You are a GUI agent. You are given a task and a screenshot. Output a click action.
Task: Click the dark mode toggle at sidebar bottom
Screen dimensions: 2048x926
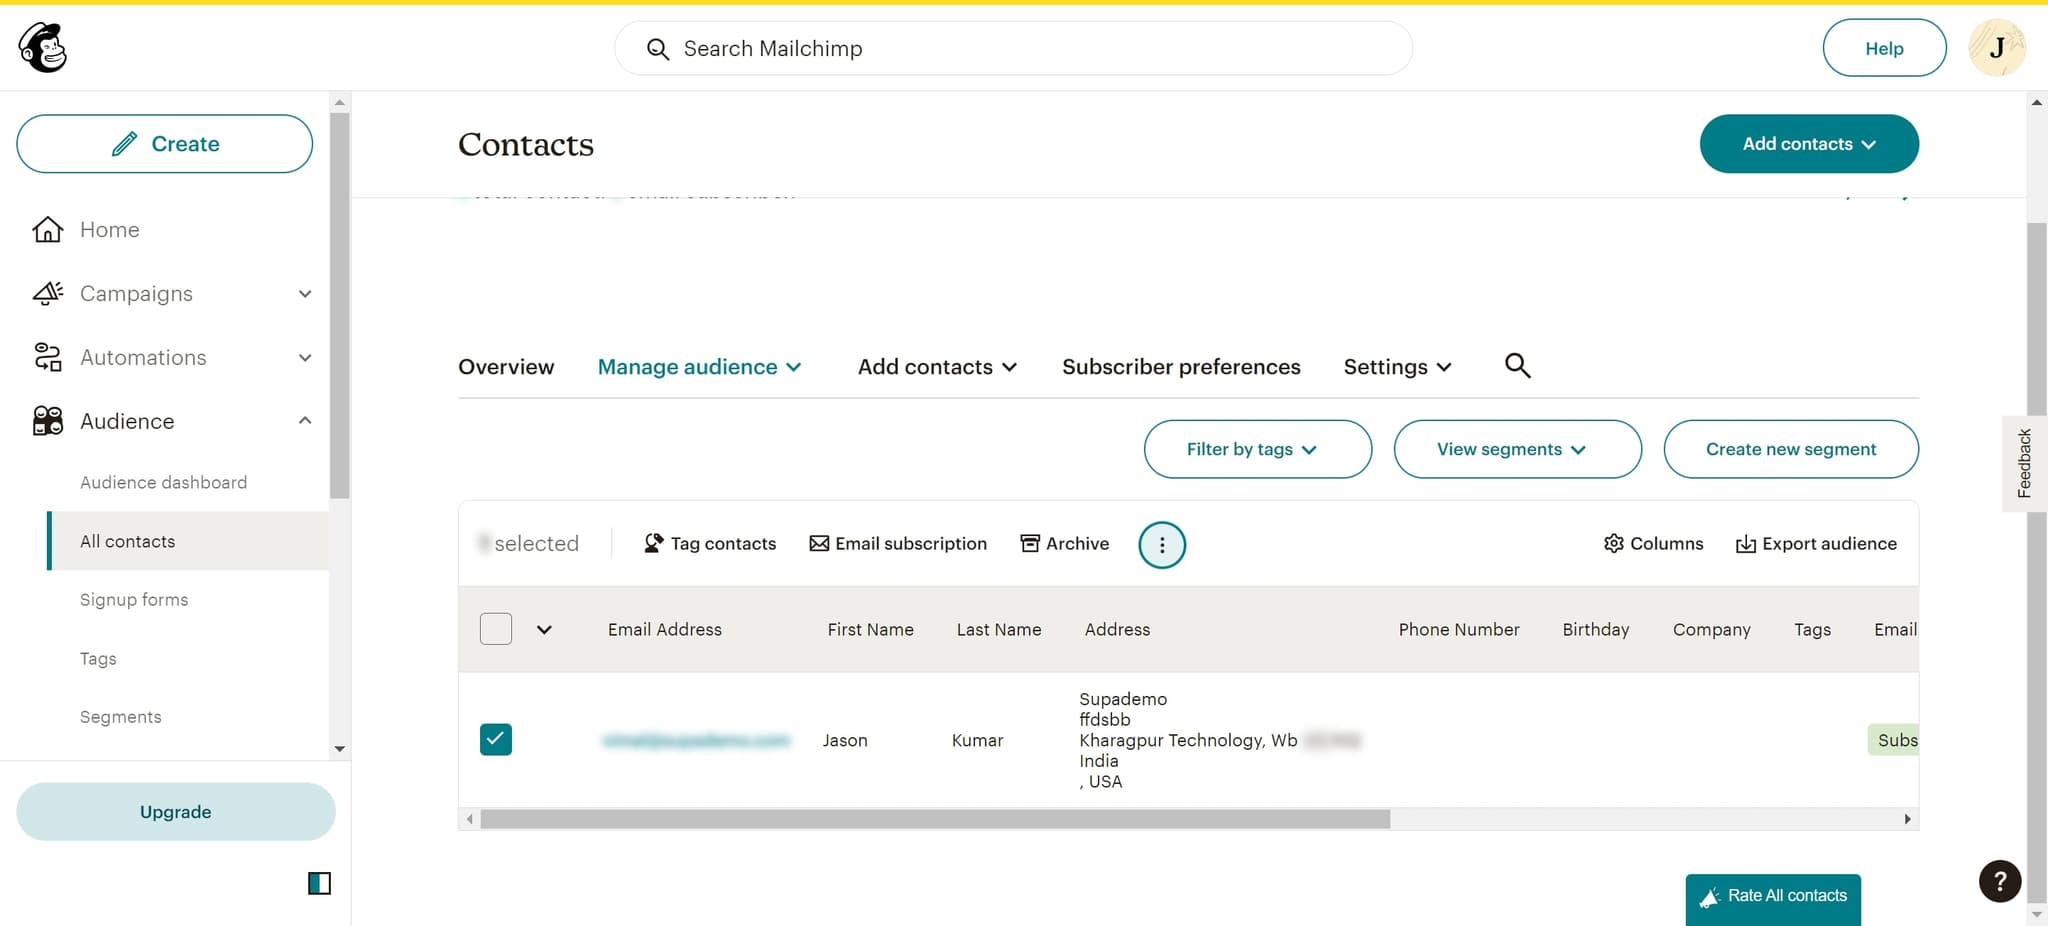[x=319, y=883]
